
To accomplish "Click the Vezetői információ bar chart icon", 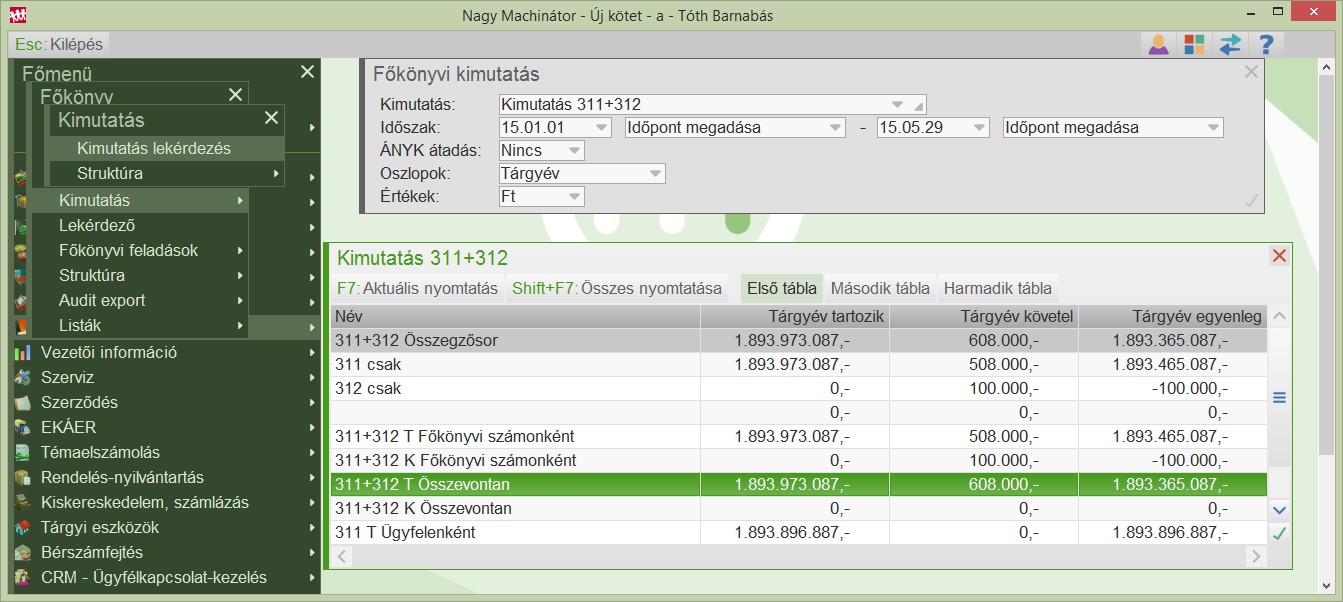I will point(23,352).
